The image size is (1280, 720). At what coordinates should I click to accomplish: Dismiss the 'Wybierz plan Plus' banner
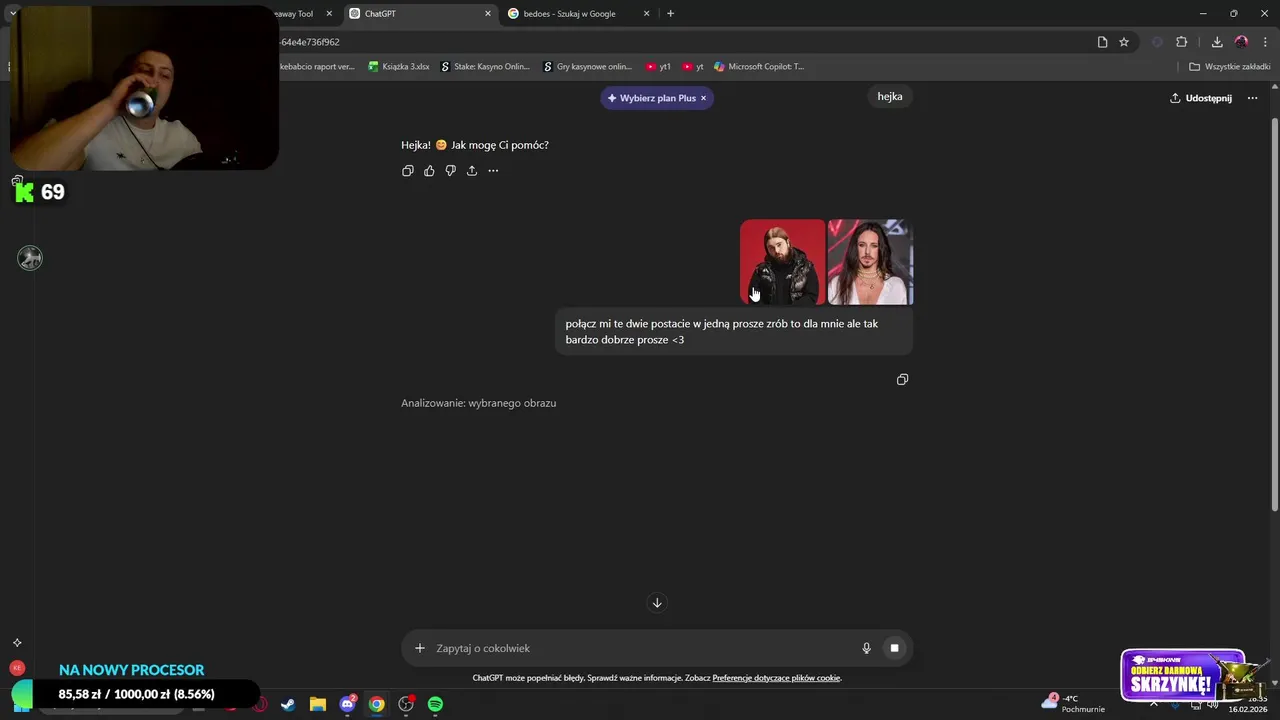(703, 98)
